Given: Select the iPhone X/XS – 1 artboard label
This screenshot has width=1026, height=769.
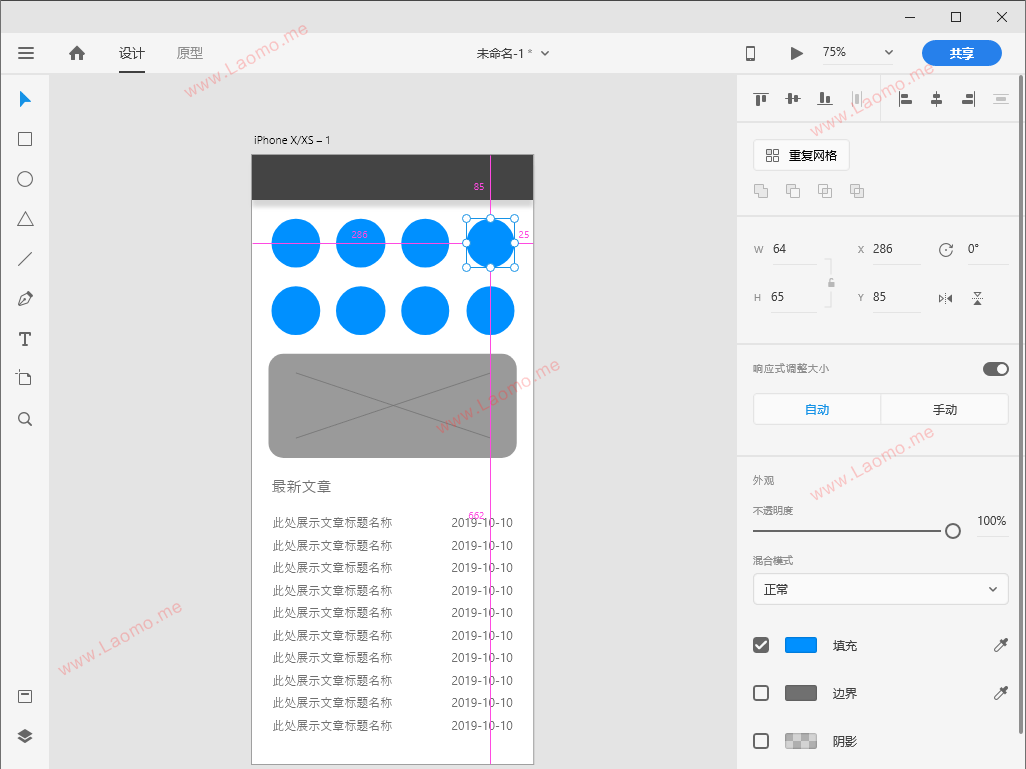Looking at the screenshot, I should pyautogui.click(x=292, y=140).
